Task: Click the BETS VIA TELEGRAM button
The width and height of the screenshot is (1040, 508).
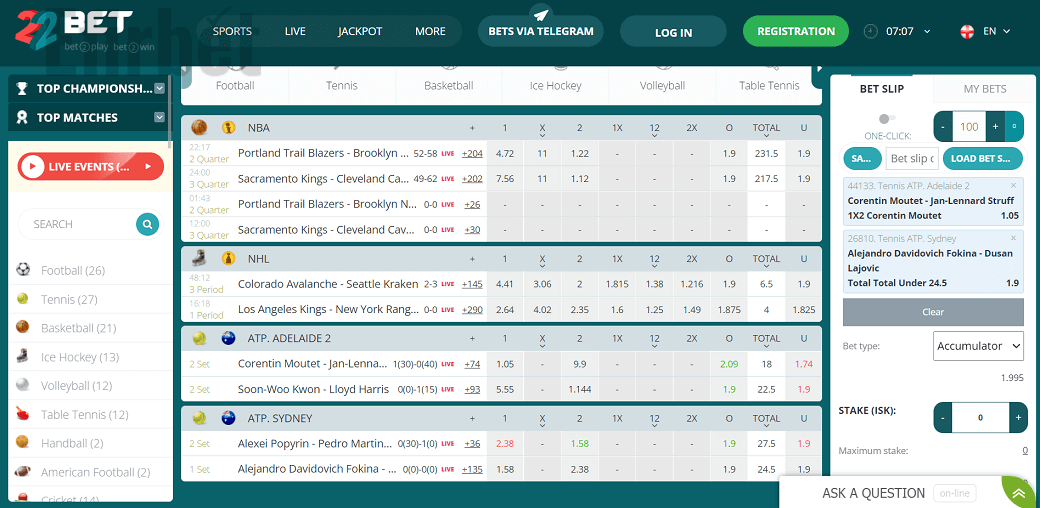Action: pyautogui.click(x=541, y=31)
